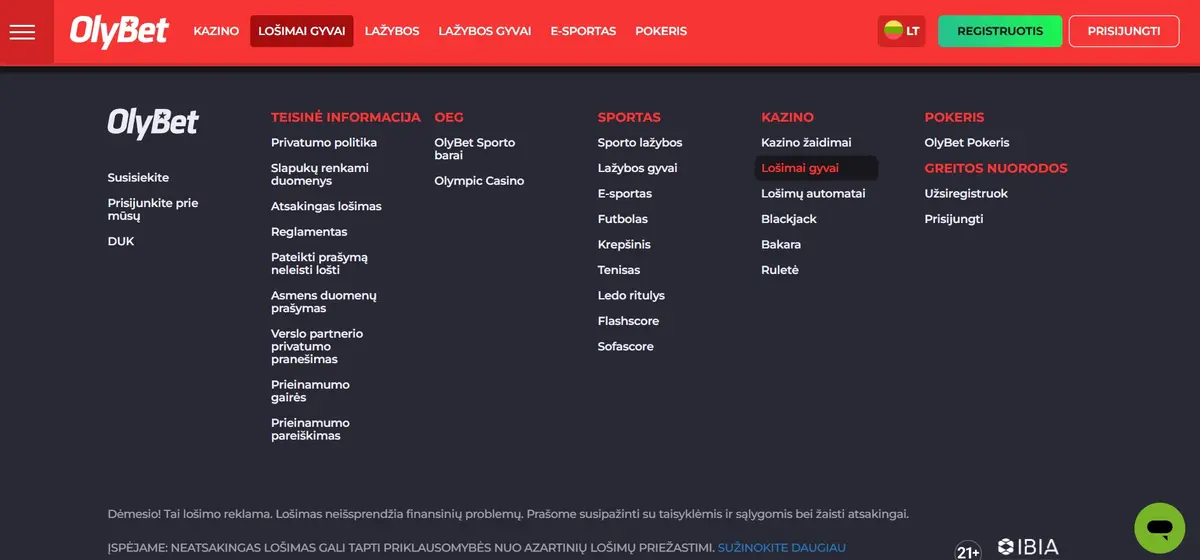The image size is (1200, 560).
Task: Click the Dėmesio gambling advertisement disclaimer text
Action: click(x=508, y=514)
